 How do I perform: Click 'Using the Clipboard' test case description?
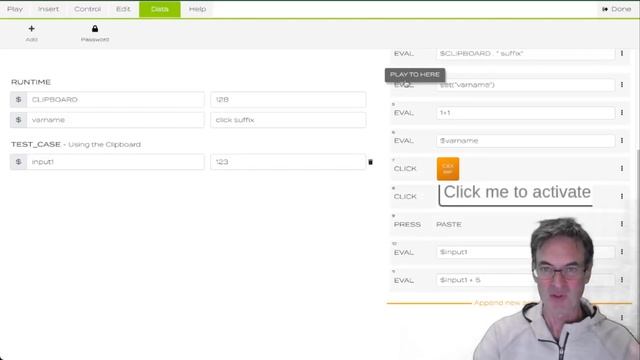(x=104, y=144)
